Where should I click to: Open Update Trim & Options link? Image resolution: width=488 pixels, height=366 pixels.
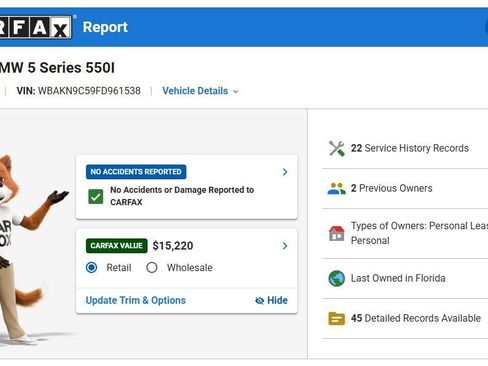pyautogui.click(x=136, y=300)
